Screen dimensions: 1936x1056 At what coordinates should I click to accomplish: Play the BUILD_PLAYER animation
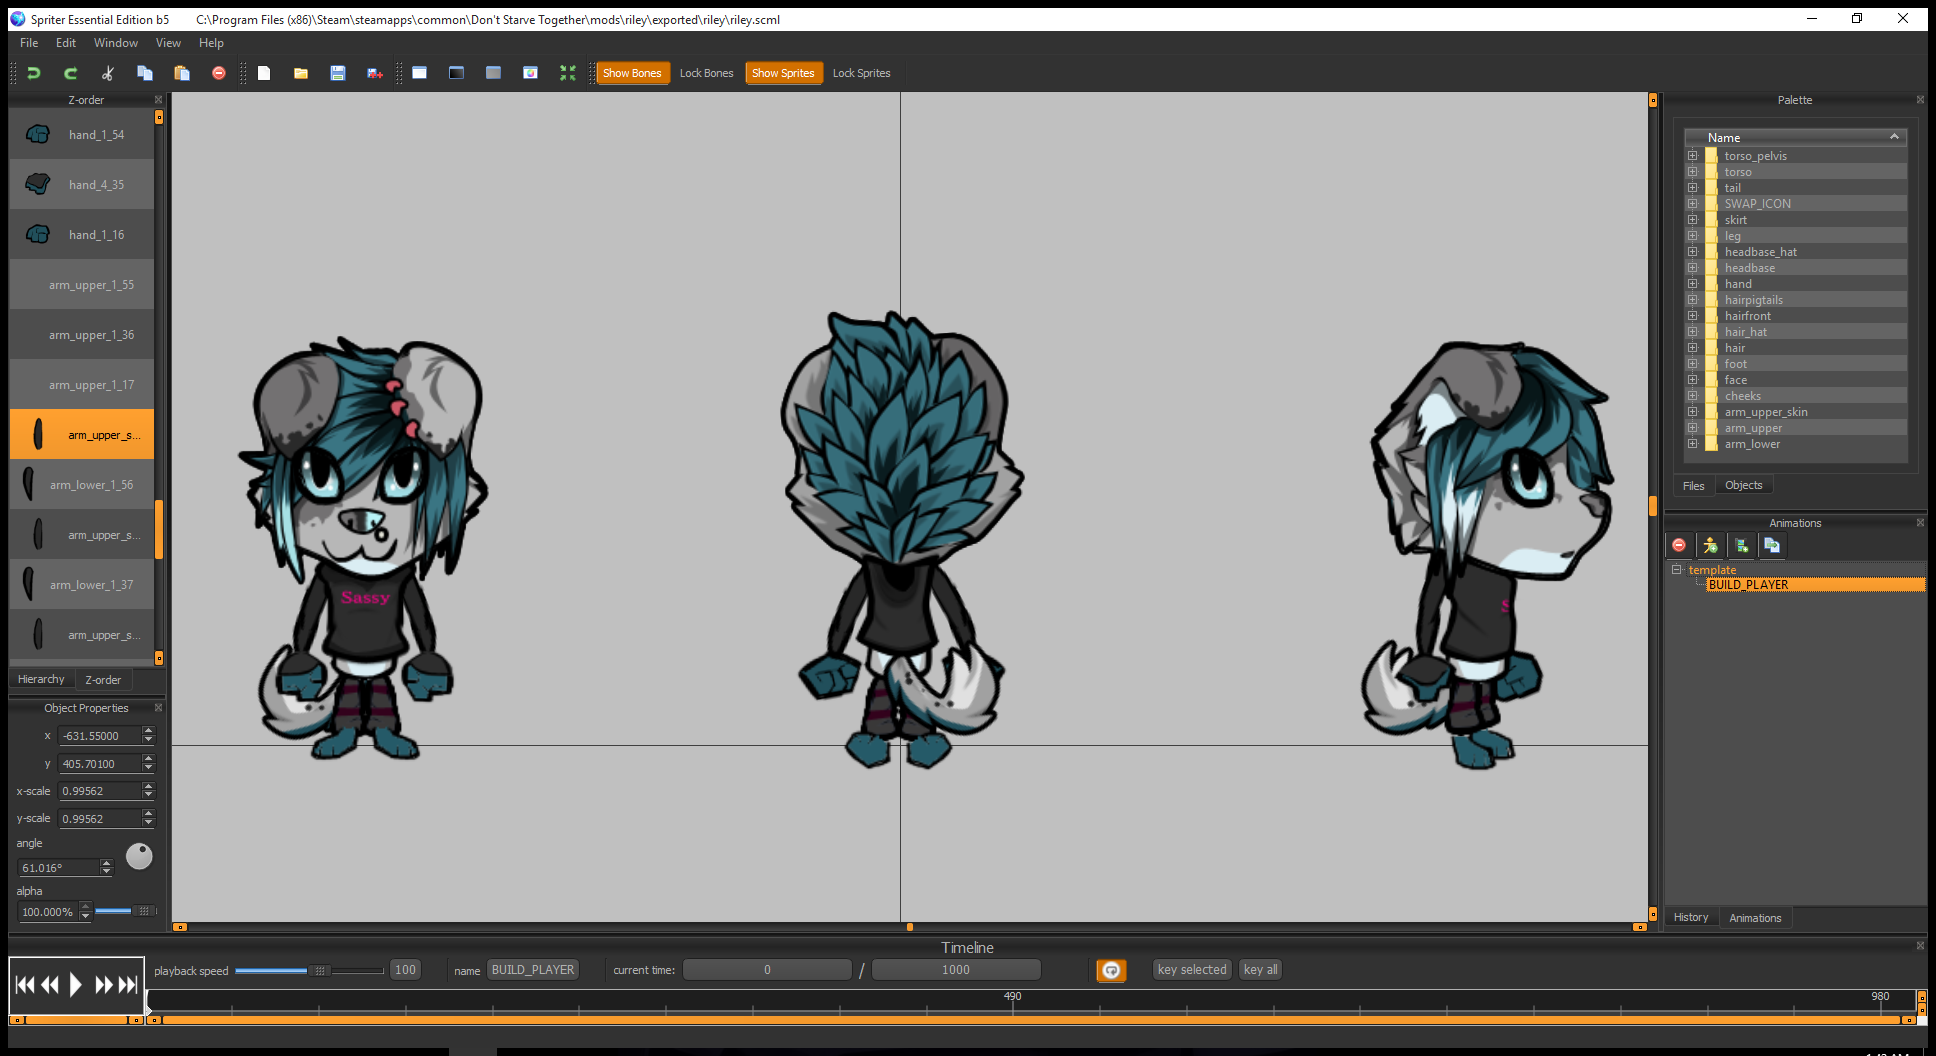pos(75,985)
